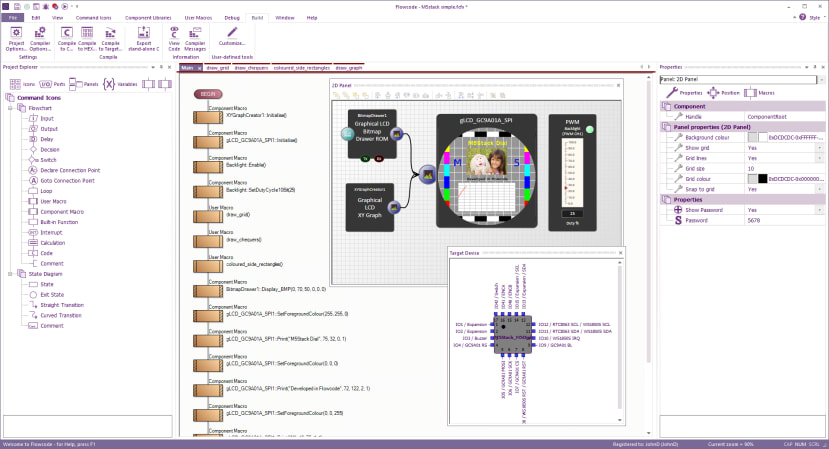Click the M5Stack chip in the Target Device panel
The width and height of the screenshot is (829, 449).
click(513, 335)
